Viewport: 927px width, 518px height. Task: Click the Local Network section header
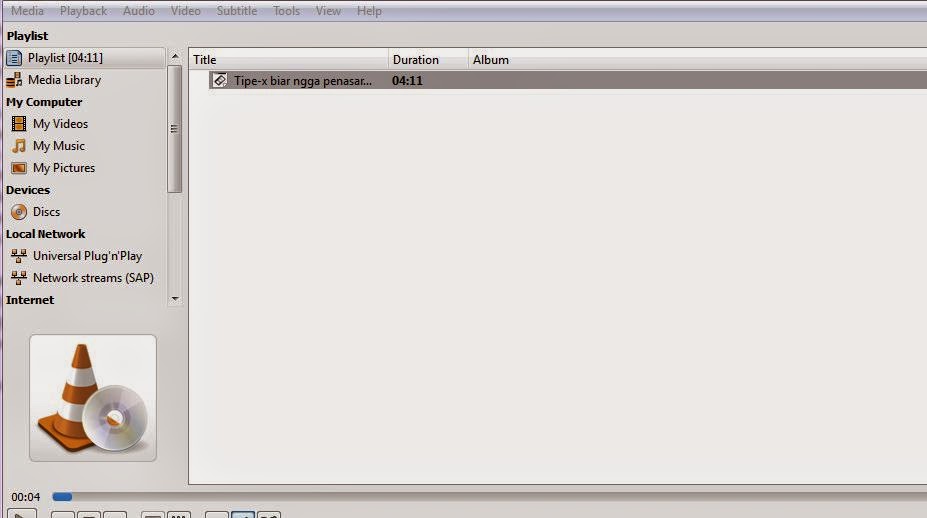[46, 234]
